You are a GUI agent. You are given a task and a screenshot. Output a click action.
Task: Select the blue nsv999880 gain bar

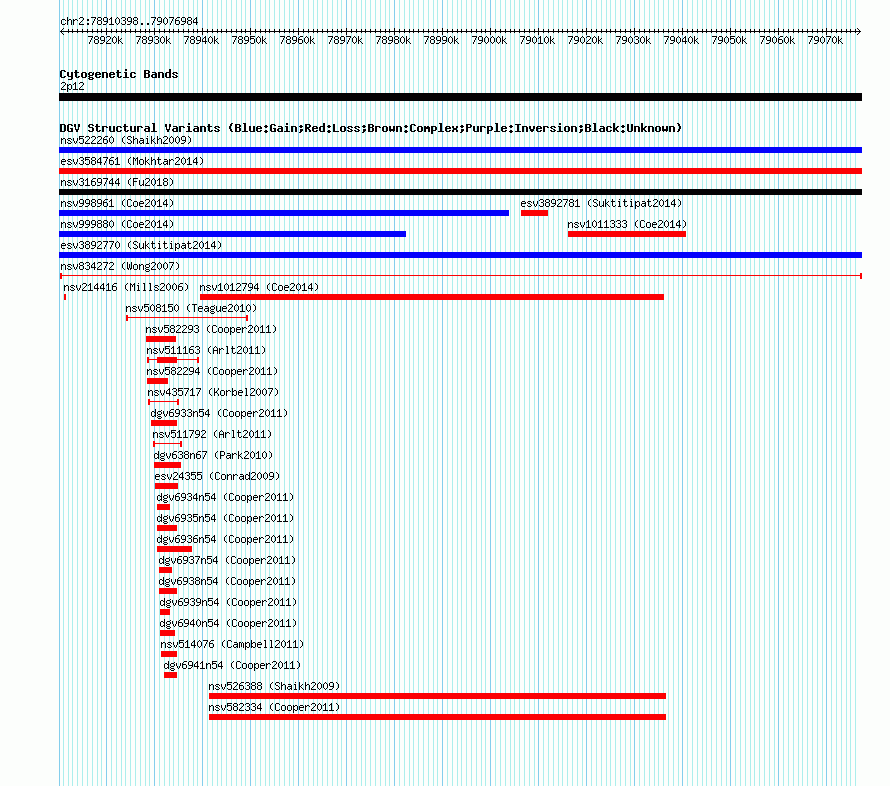pos(232,234)
